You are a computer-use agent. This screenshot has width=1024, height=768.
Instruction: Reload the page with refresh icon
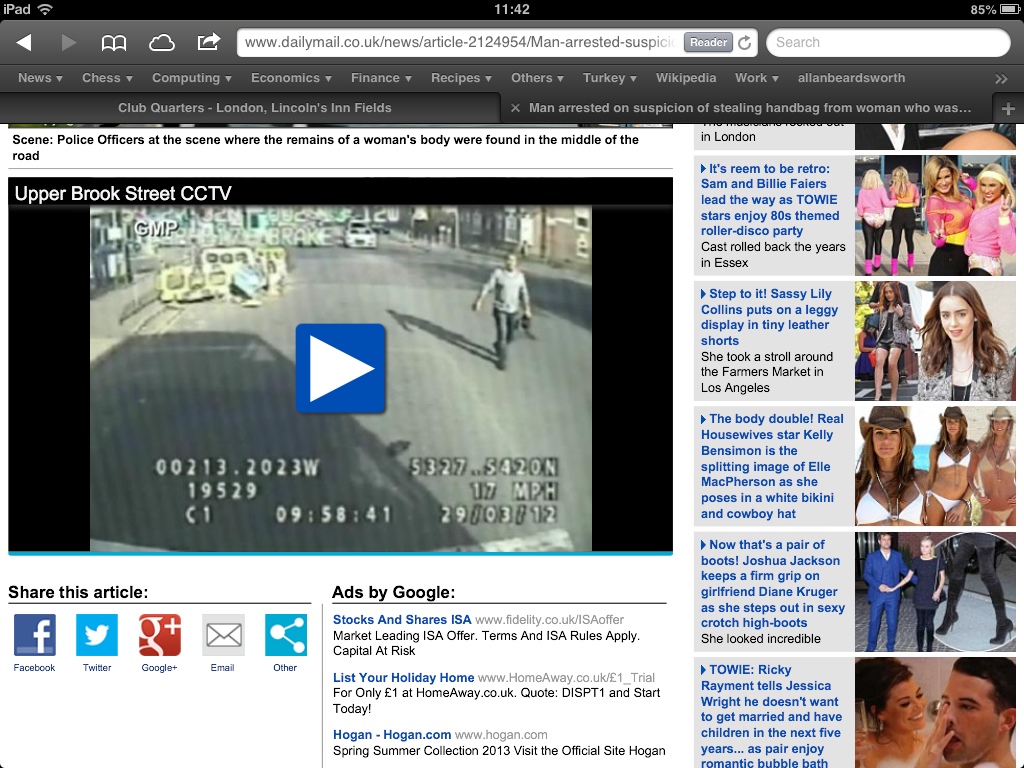coord(744,43)
